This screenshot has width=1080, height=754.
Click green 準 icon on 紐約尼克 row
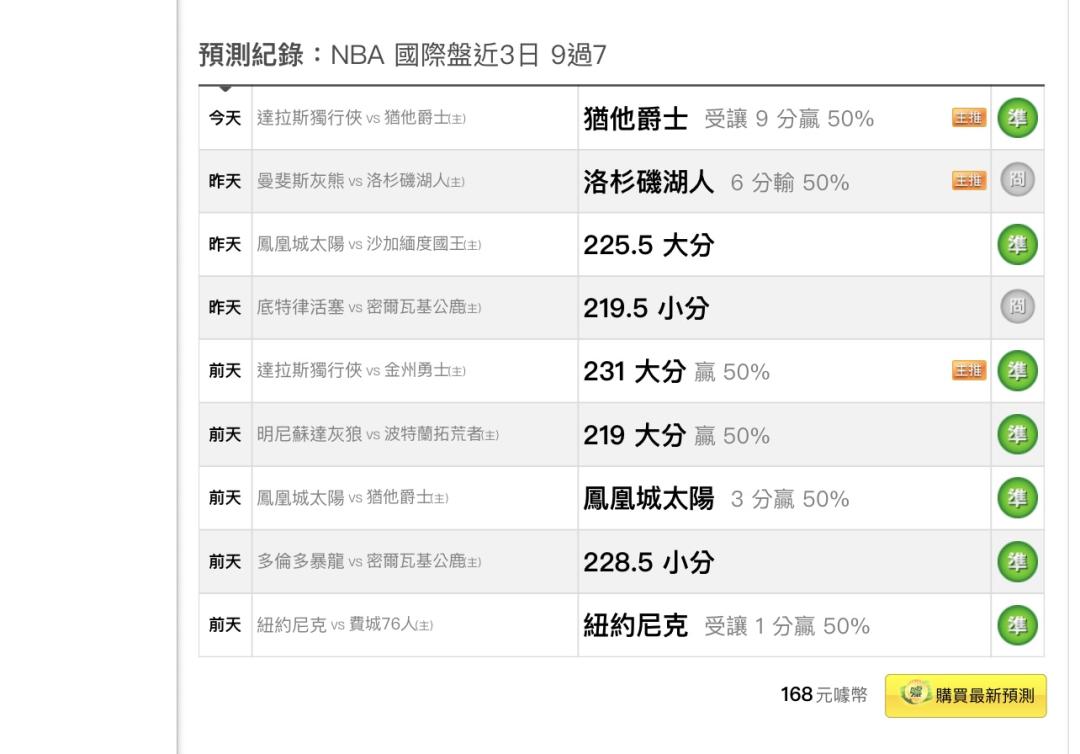pos(1017,625)
